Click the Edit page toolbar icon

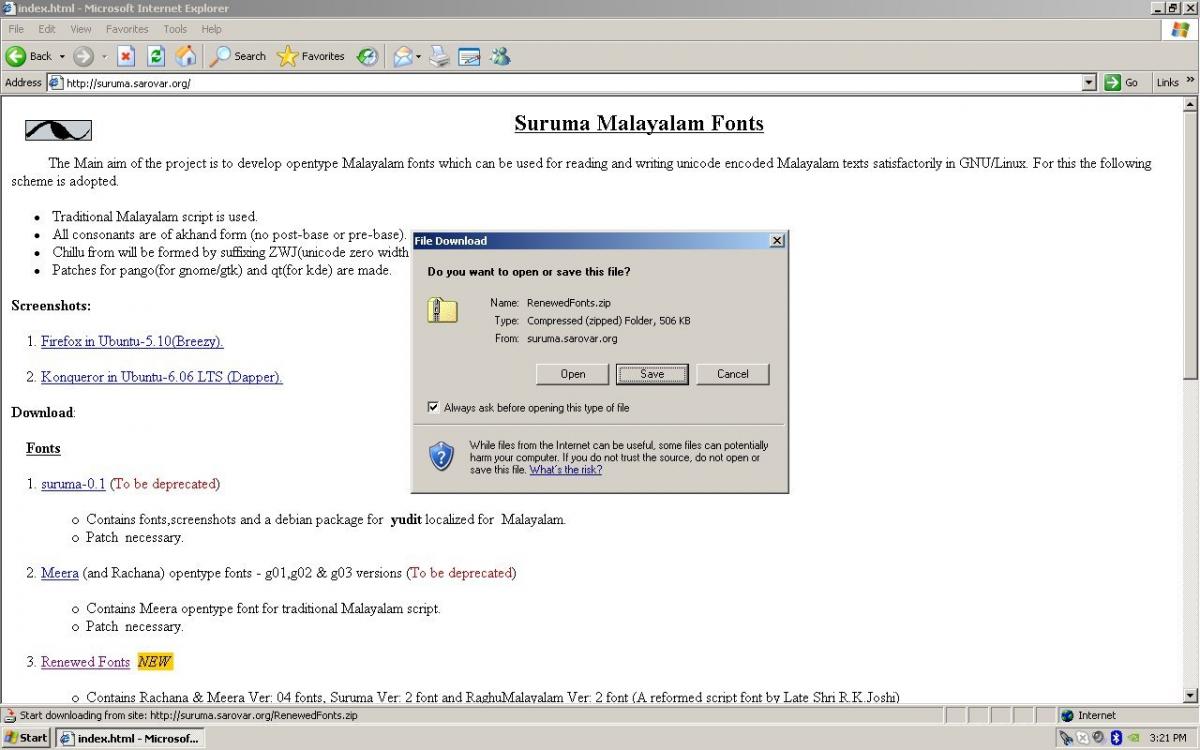click(x=470, y=56)
